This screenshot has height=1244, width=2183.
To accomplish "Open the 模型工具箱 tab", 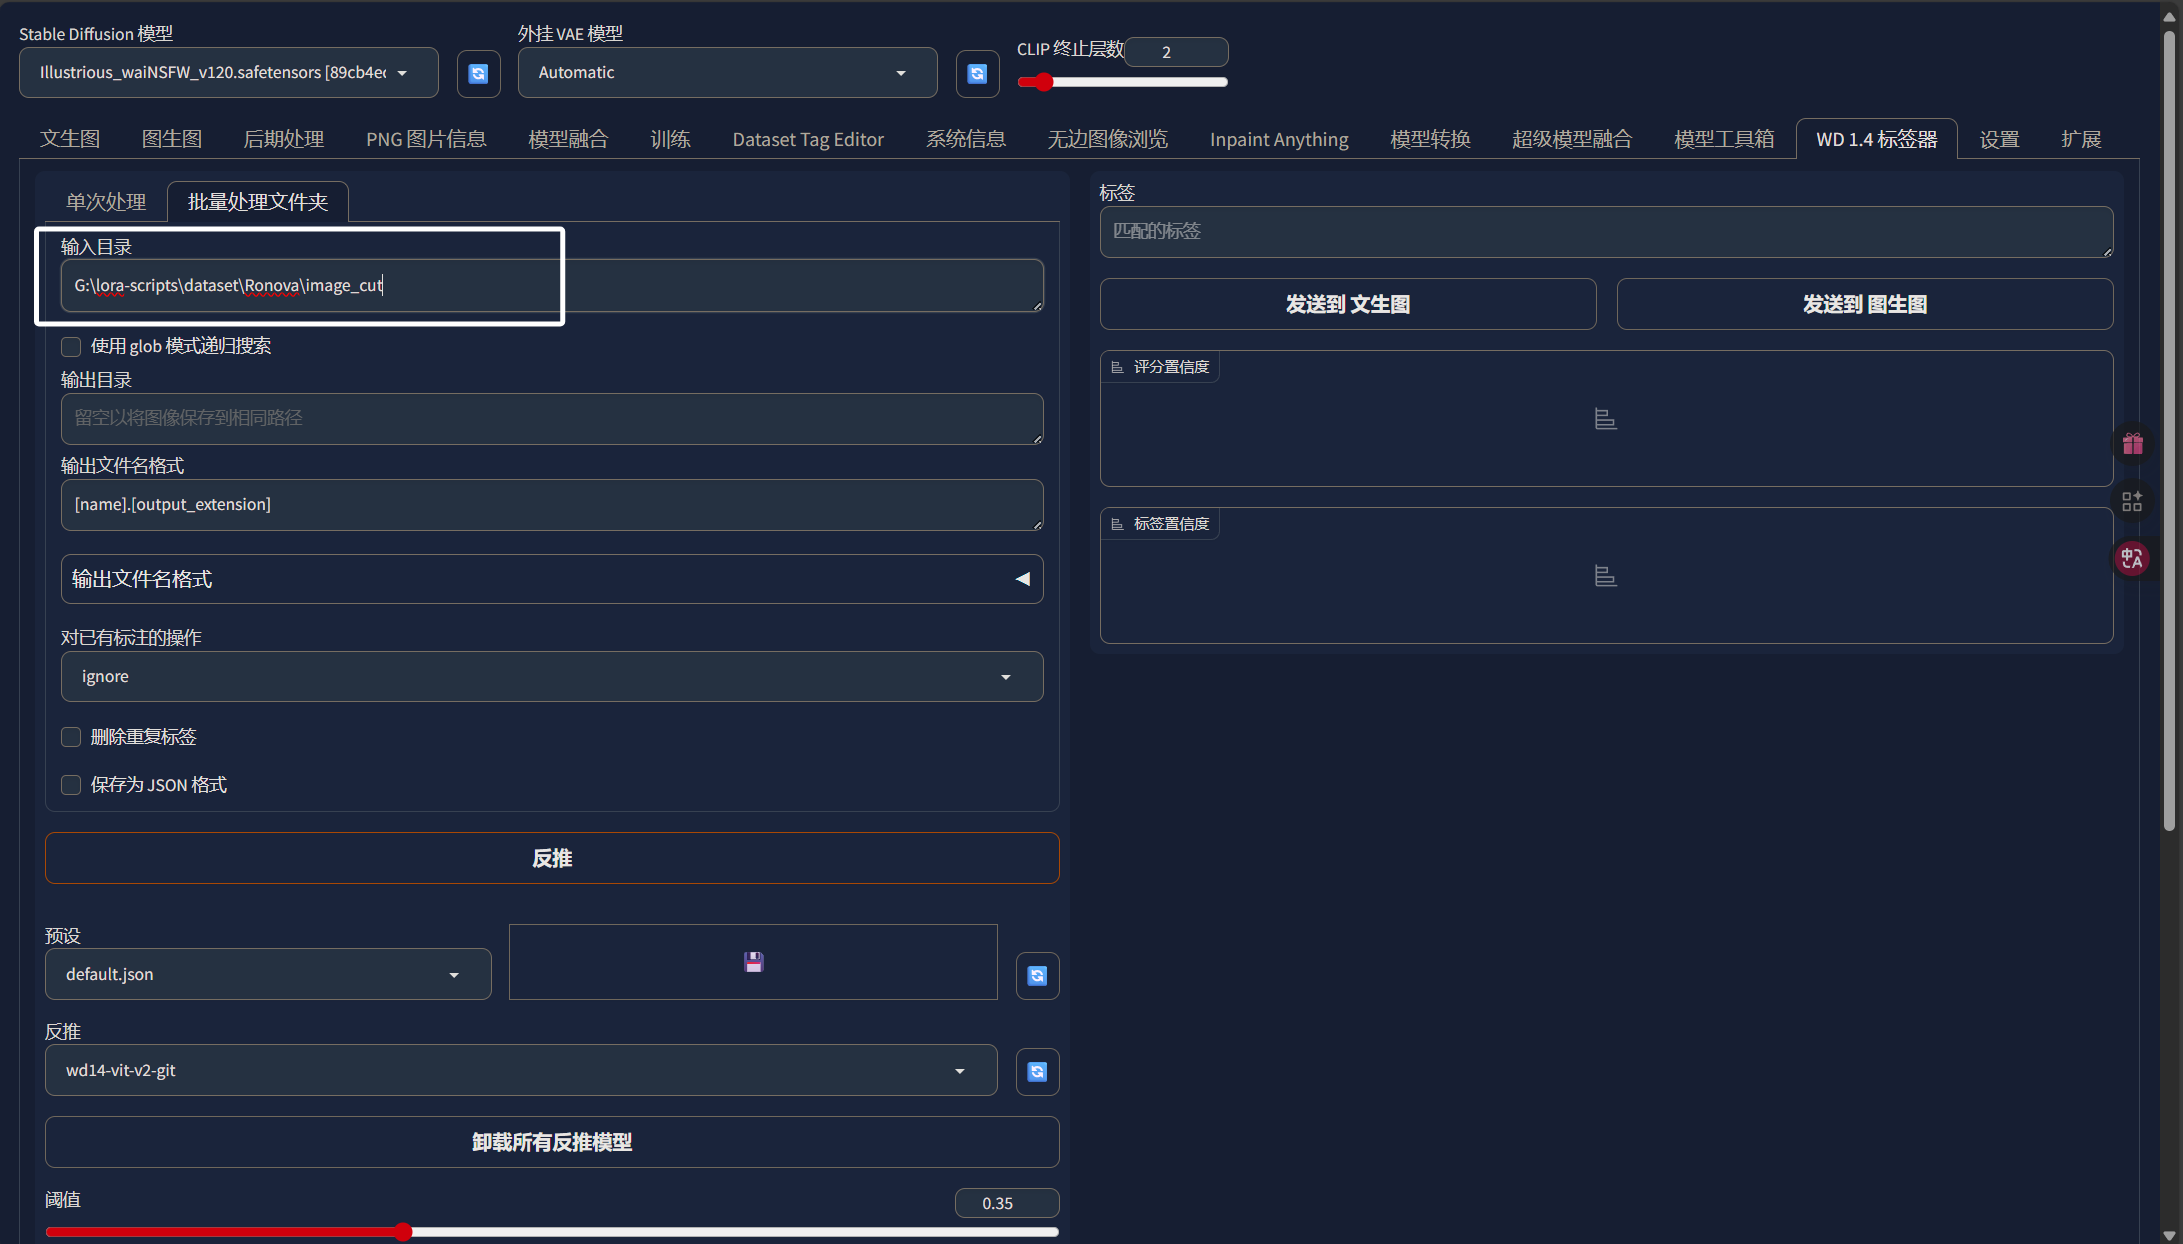I will click(1724, 139).
